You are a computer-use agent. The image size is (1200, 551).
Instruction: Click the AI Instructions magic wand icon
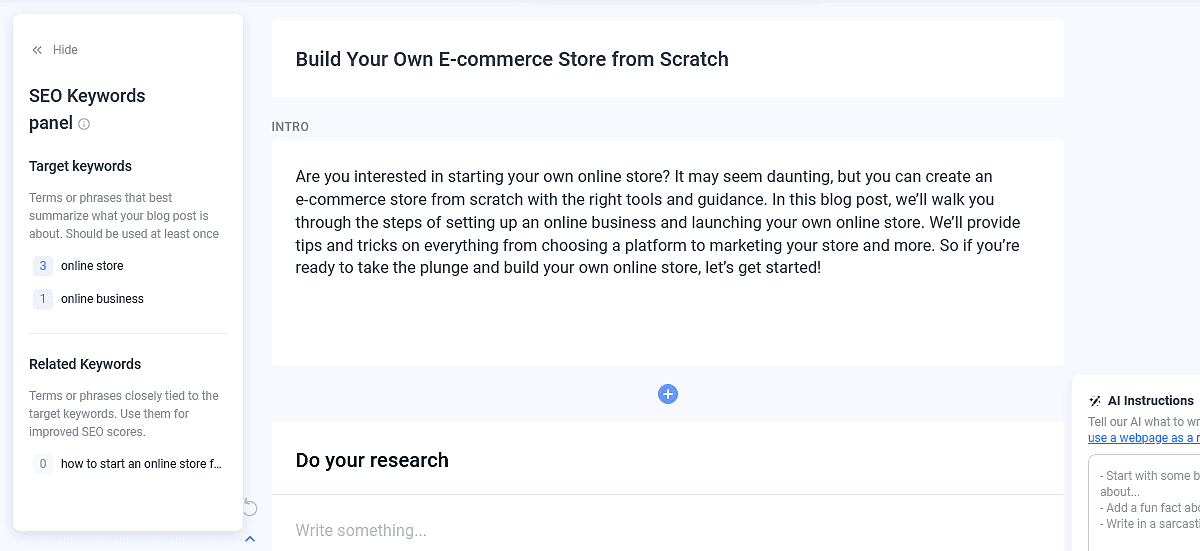1096,401
